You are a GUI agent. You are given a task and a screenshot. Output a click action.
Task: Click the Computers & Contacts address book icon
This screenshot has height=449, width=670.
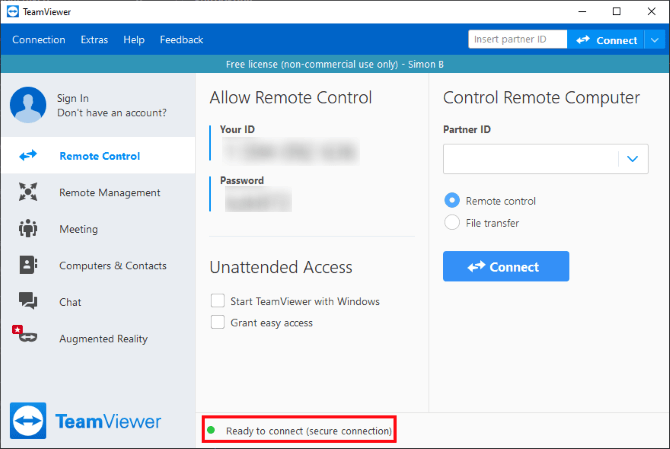pos(28,265)
